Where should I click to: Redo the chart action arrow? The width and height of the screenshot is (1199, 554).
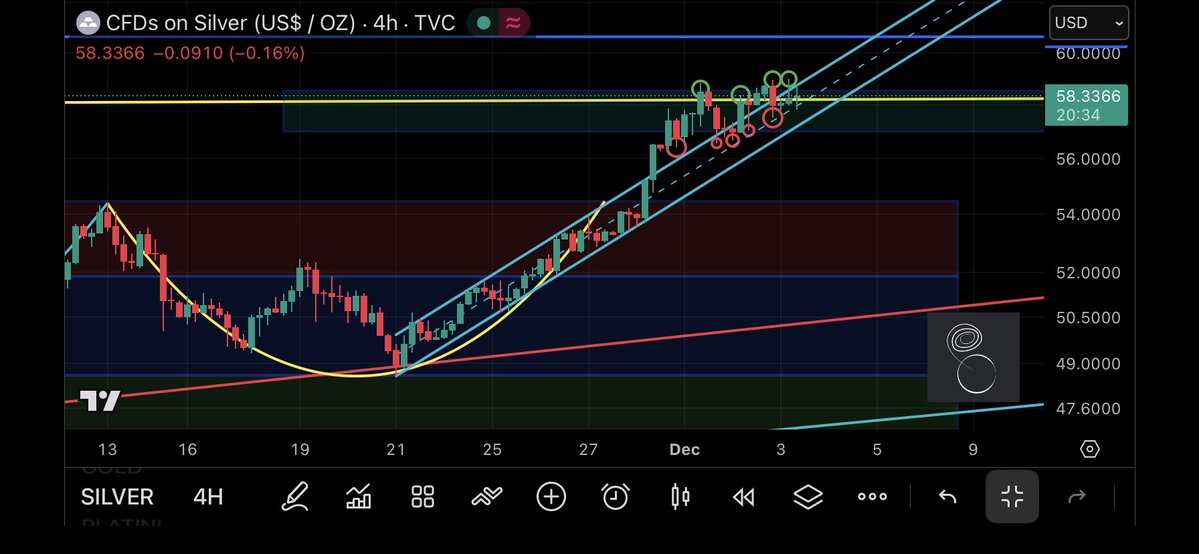[x=1077, y=497]
